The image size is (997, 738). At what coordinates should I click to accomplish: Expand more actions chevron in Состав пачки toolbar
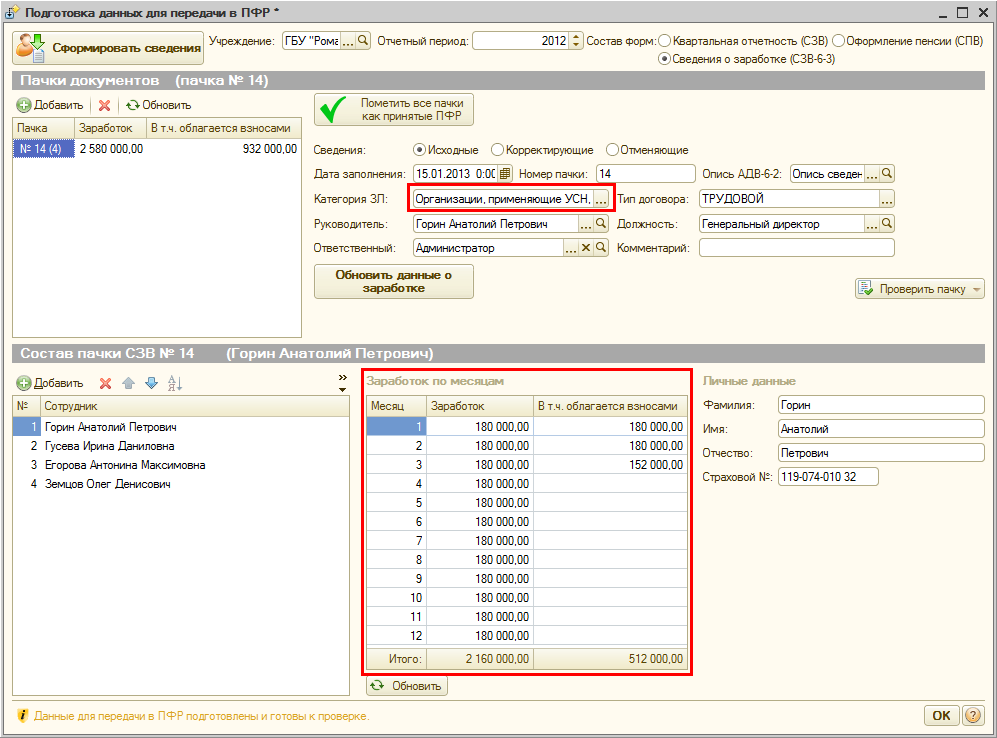coord(343,379)
